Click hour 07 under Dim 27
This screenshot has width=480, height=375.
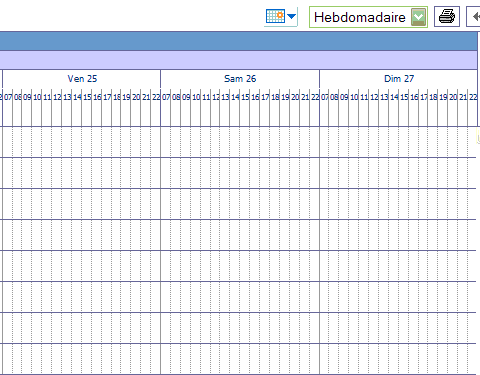[325, 97]
